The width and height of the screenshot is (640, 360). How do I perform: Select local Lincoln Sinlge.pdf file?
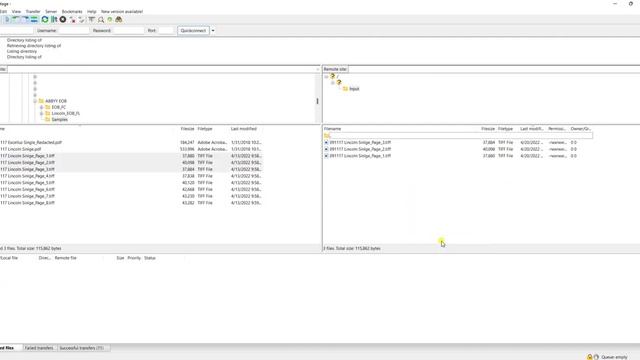(x=21, y=149)
